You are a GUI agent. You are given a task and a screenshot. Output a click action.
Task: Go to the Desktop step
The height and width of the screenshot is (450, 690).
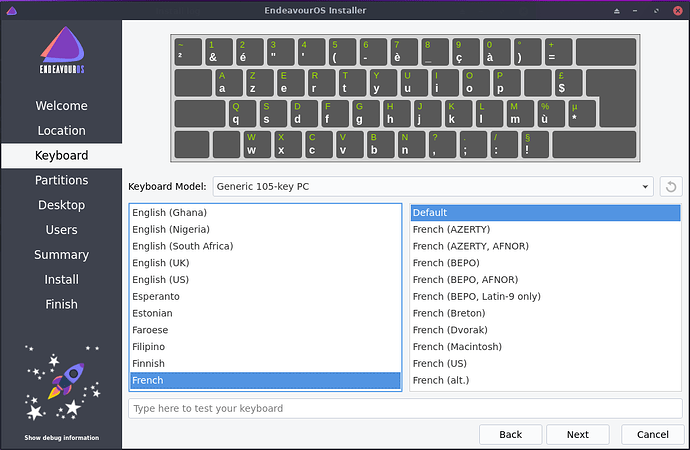62,205
